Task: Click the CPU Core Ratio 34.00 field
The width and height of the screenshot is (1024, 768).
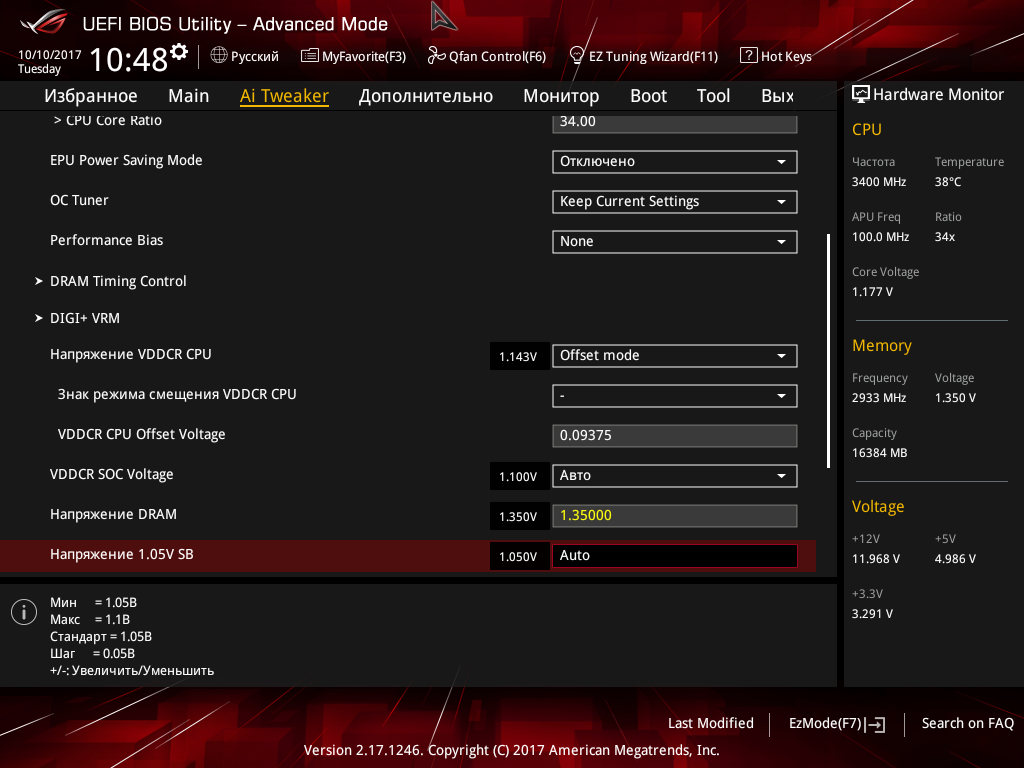Action: [x=675, y=123]
